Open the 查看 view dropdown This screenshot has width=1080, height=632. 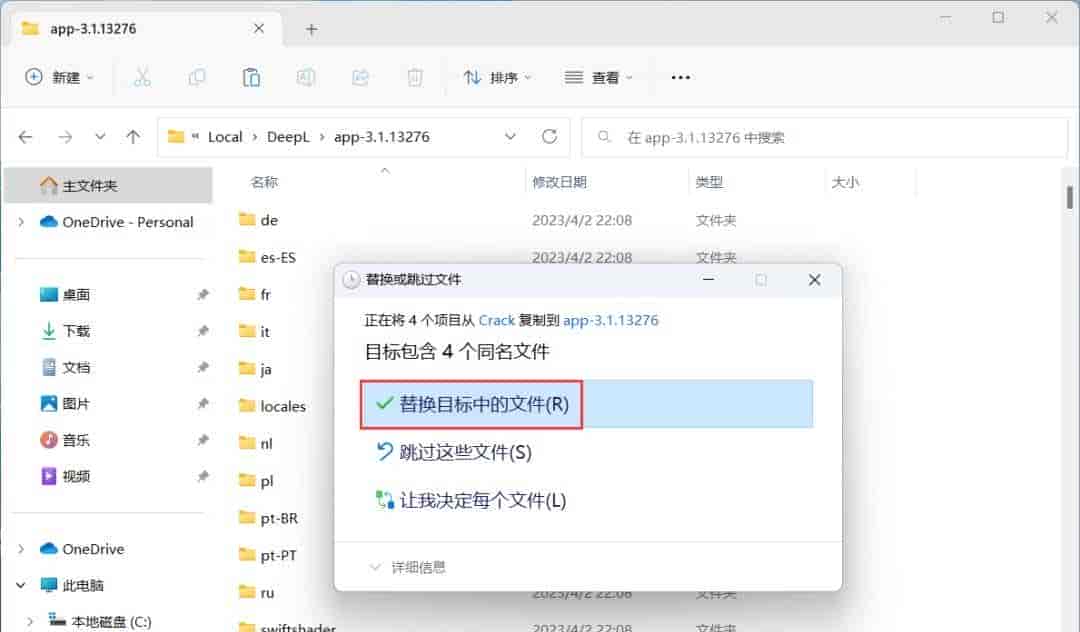point(598,77)
